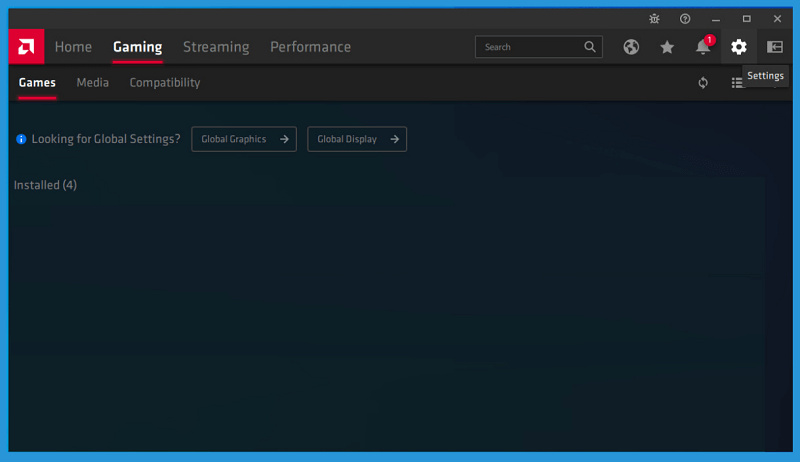800x462 pixels.
Task: Open the web browser globe icon
Action: click(x=631, y=47)
